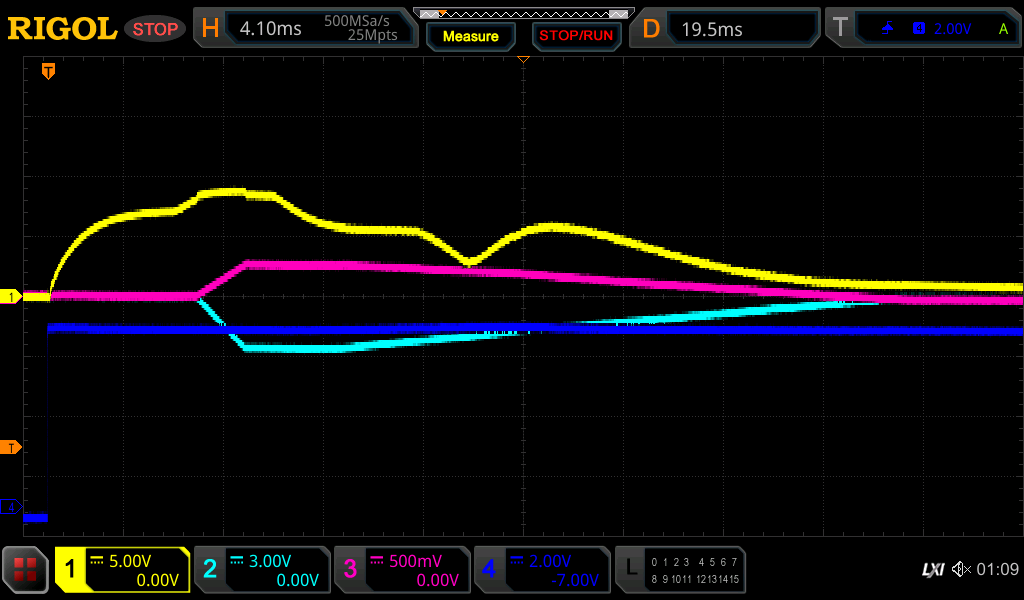Click the orange trigger level marker on left edge
The height and width of the screenshot is (600, 1024).
(12, 447)
